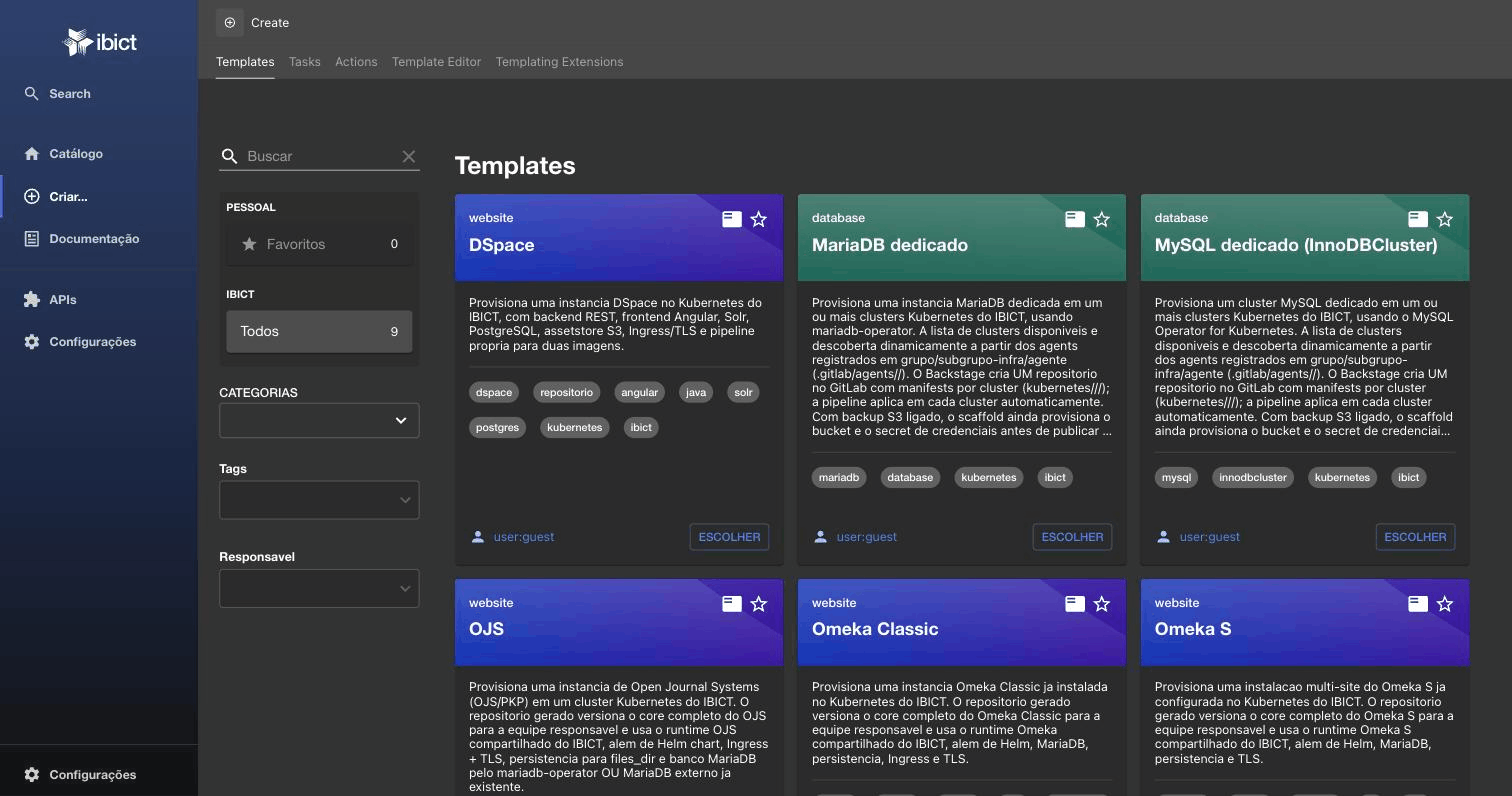1512x796 pixels.
Task: Open the sidebar Search magnifier
Action: coord(32,93)
